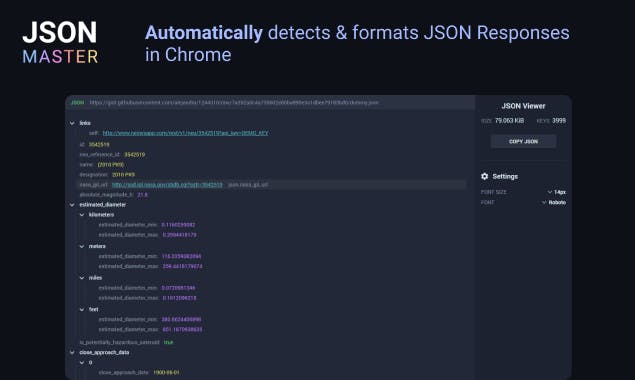This screenshot has width=635, height=380.
Task: Click the kilometers estimated_diameter_max value
Action: (179, 235)
